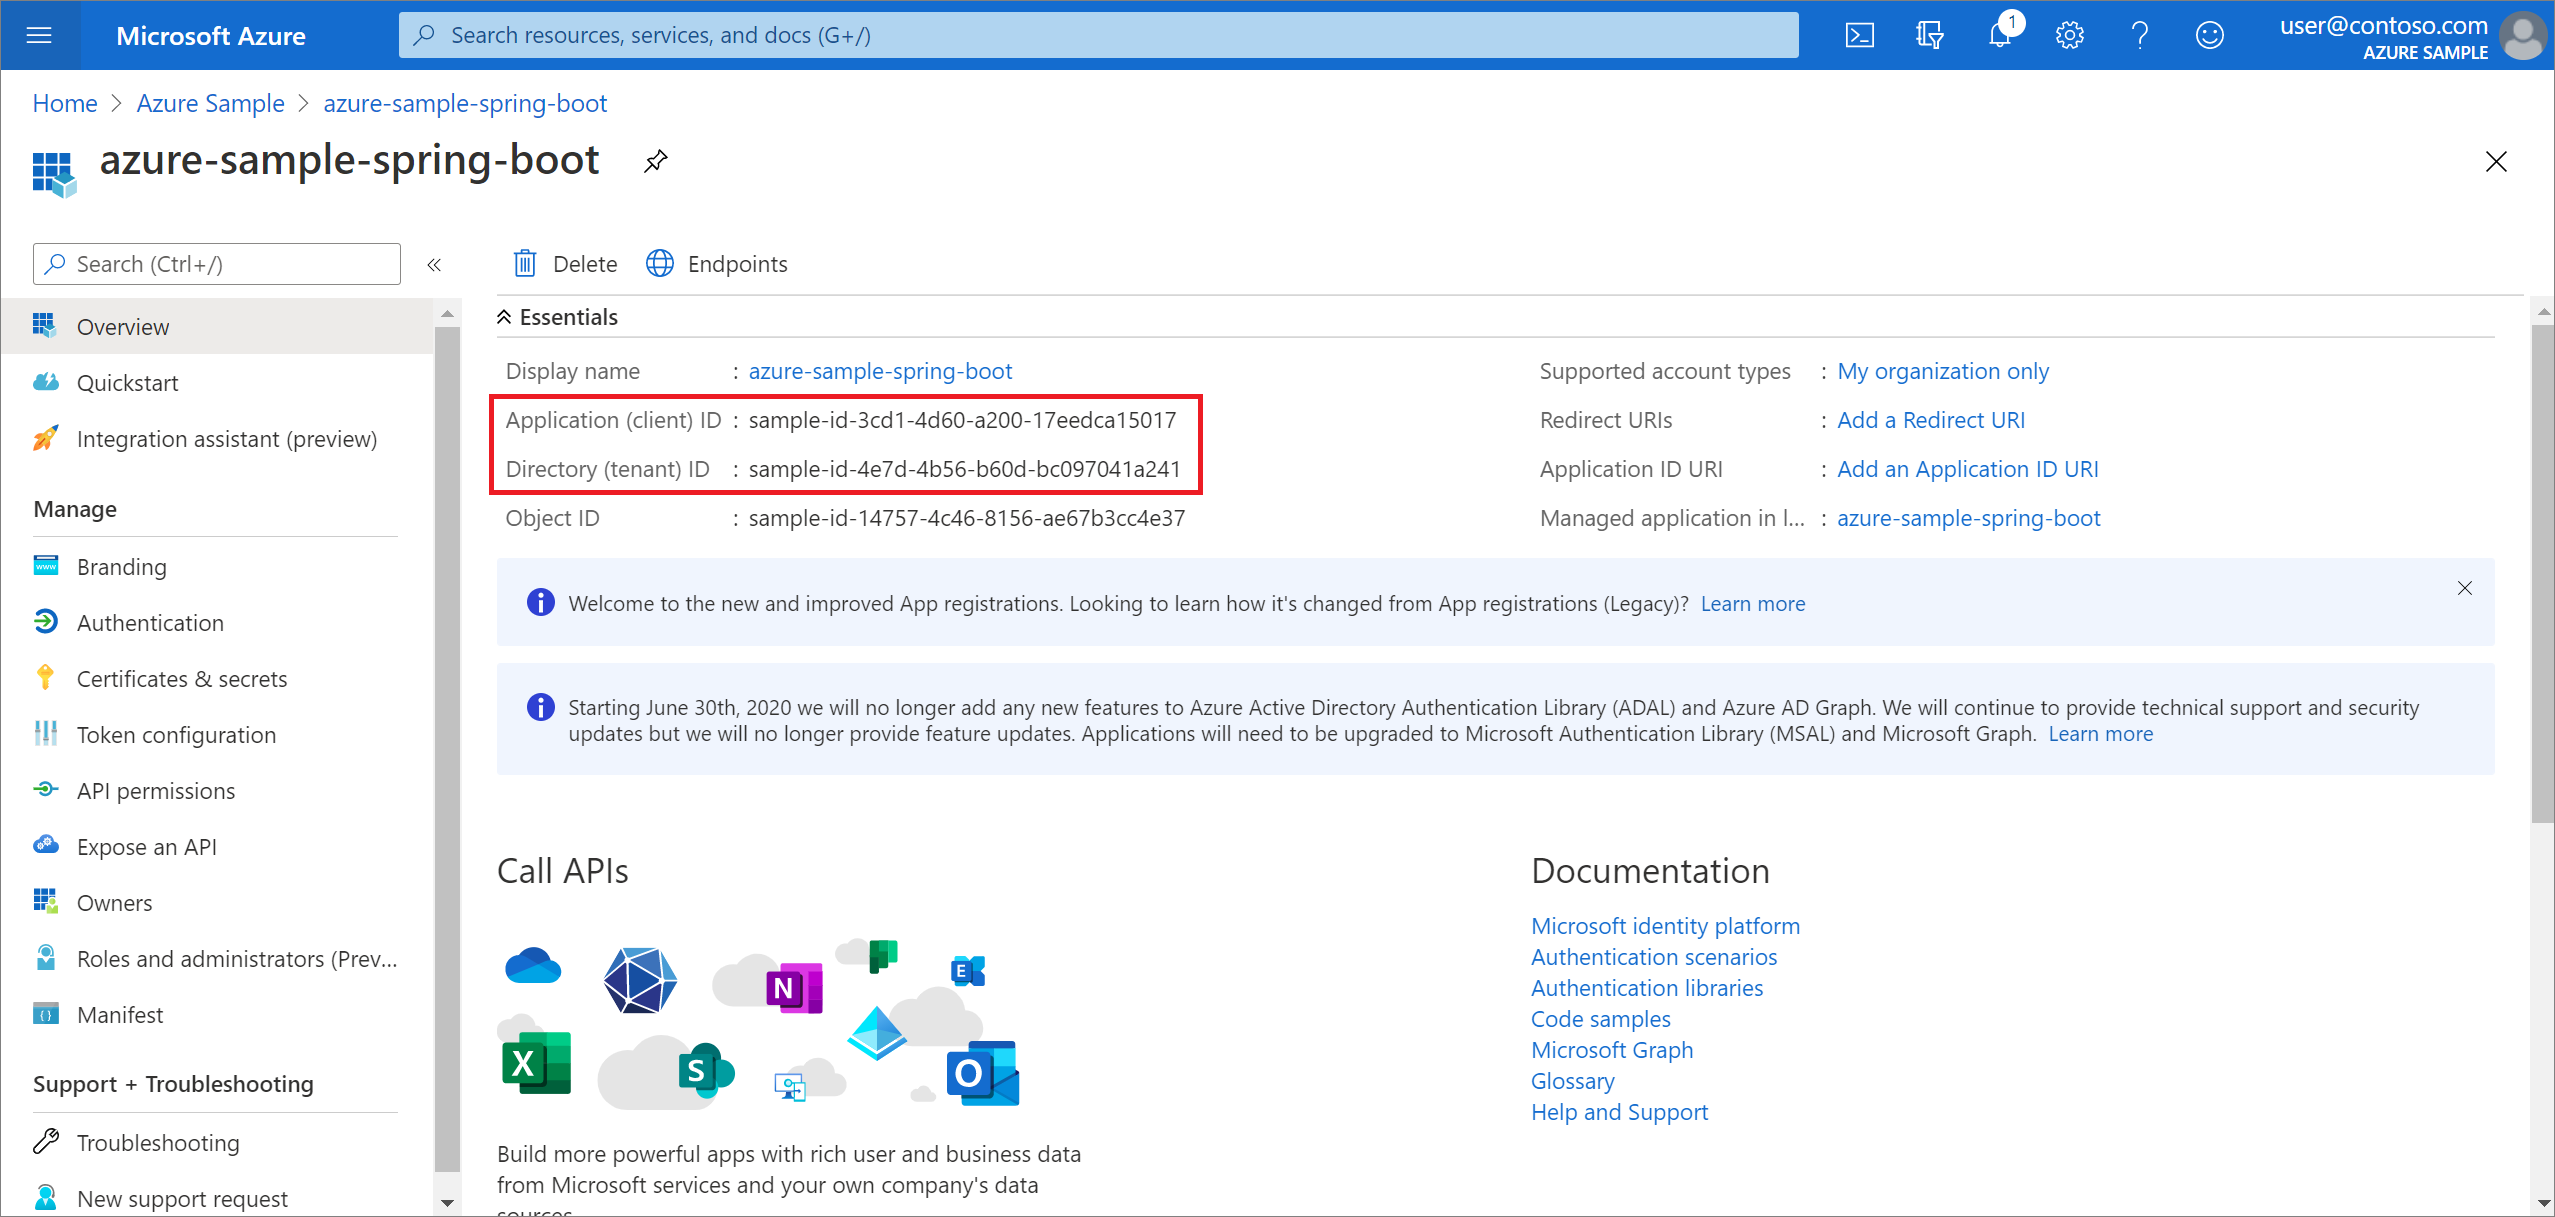Open Cloud Shell from the top bar
The width and height of the screenshot is (2555, 1217).
[x=1861, y=35]
